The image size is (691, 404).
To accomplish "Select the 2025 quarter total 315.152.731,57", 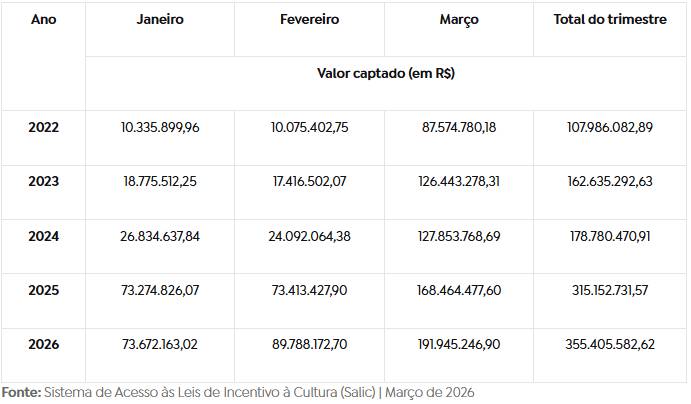I will (x=610, y=290).
